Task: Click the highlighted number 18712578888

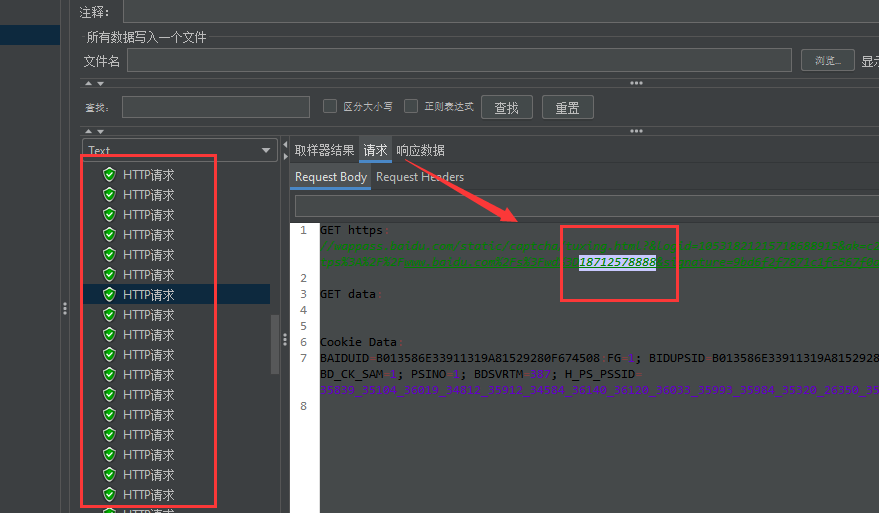Action: (x=617, y=262)
